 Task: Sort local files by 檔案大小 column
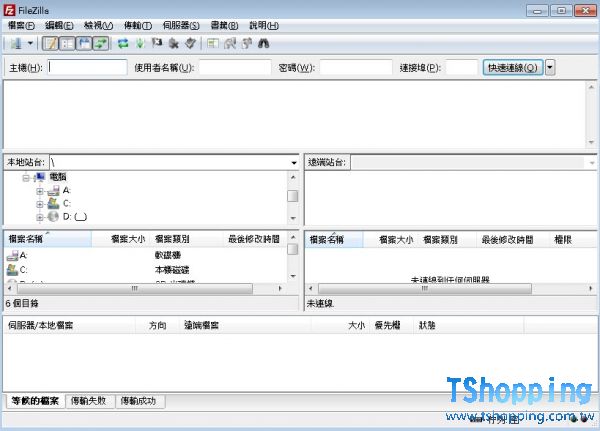point(127,240)
